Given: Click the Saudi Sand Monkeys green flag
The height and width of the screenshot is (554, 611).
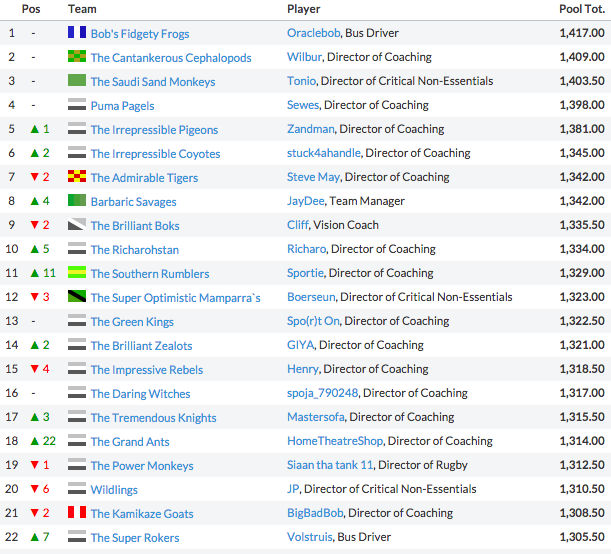Looking at the screenshot, I should tap(77, 80).
